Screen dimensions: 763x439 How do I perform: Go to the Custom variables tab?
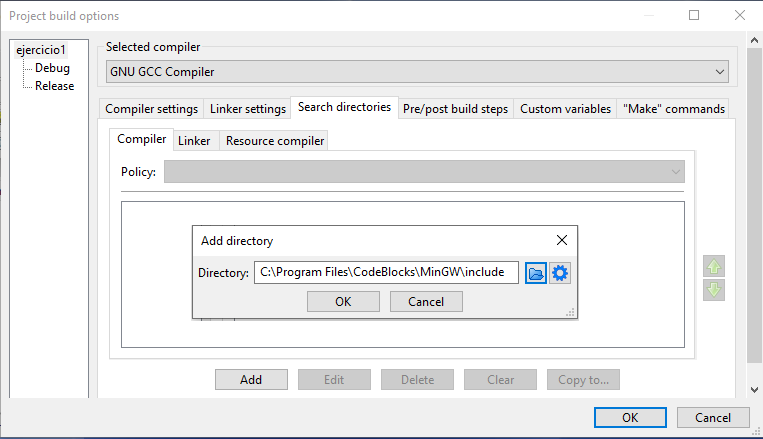(x=565, y=109)
